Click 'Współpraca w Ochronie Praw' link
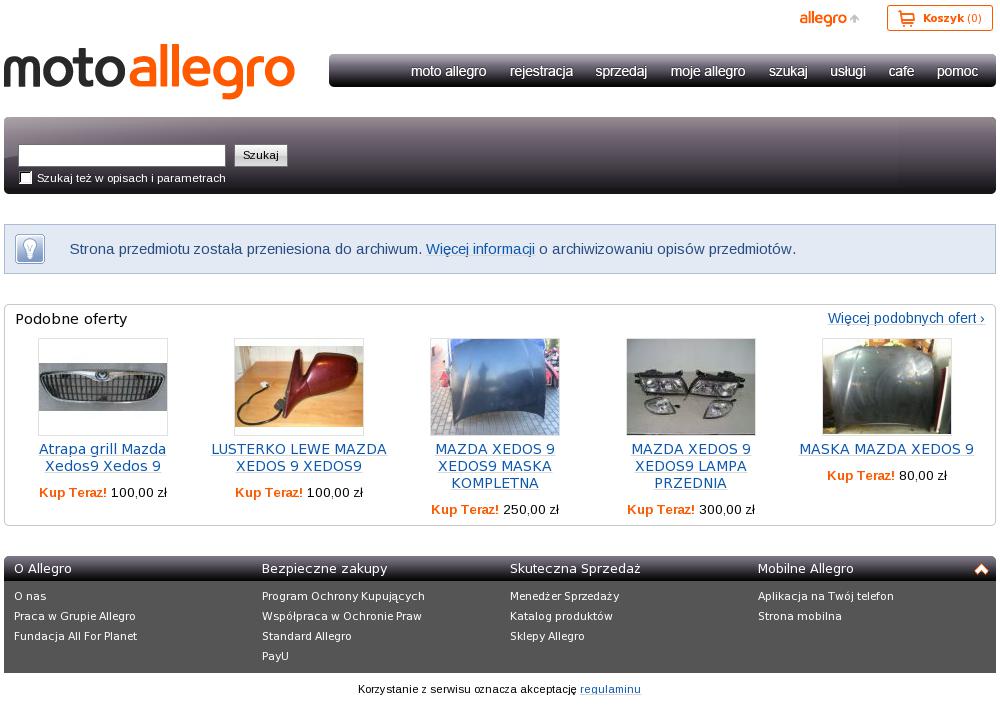 coord(342,616)
